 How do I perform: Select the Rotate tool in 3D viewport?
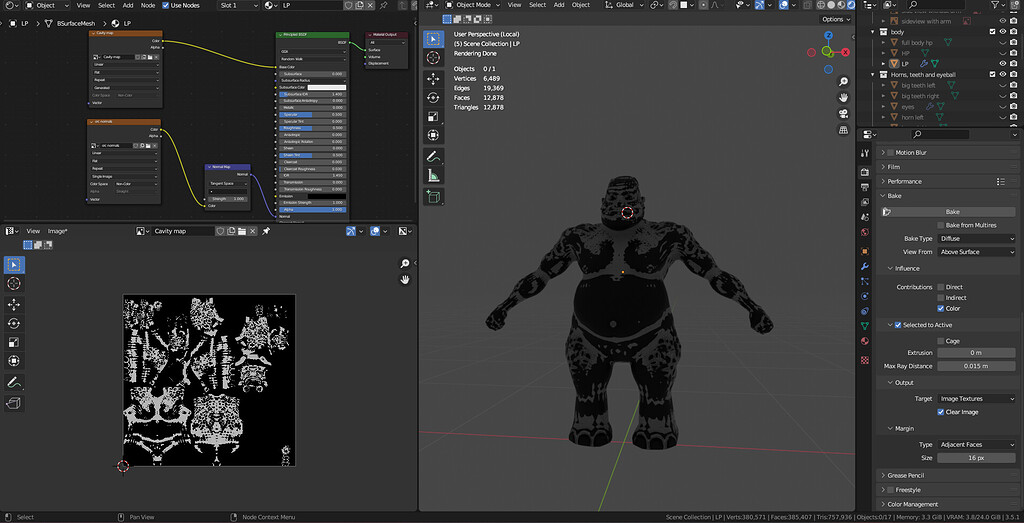433,97
